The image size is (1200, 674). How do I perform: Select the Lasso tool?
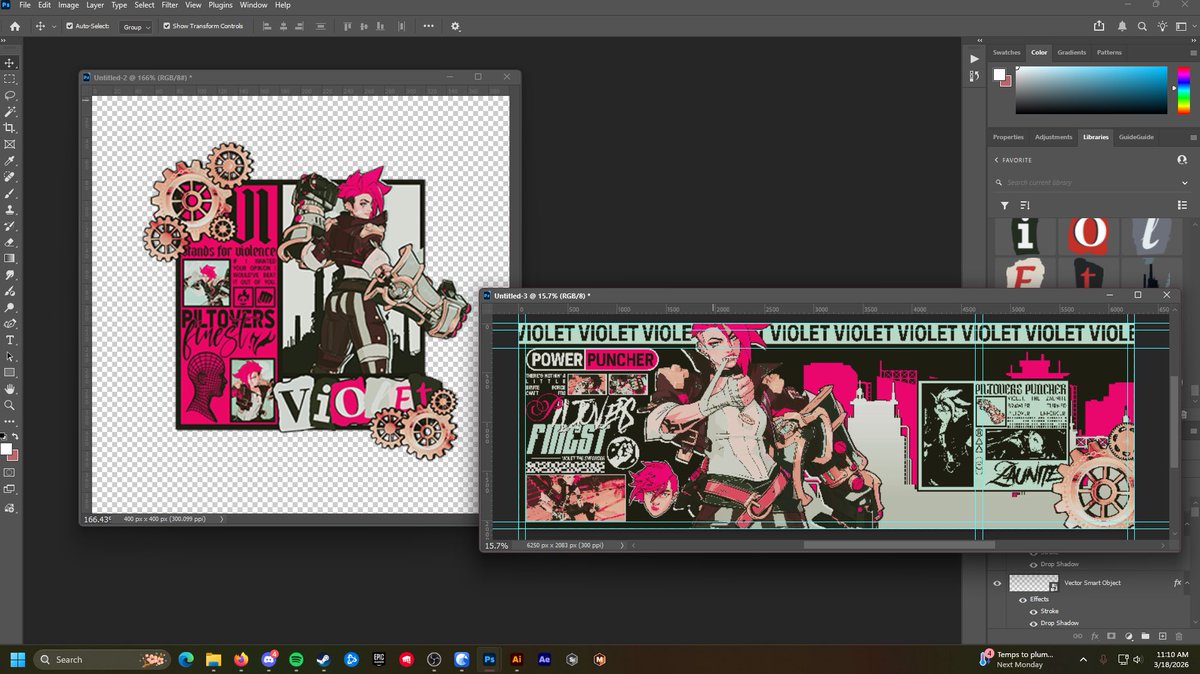coord(10,95)
